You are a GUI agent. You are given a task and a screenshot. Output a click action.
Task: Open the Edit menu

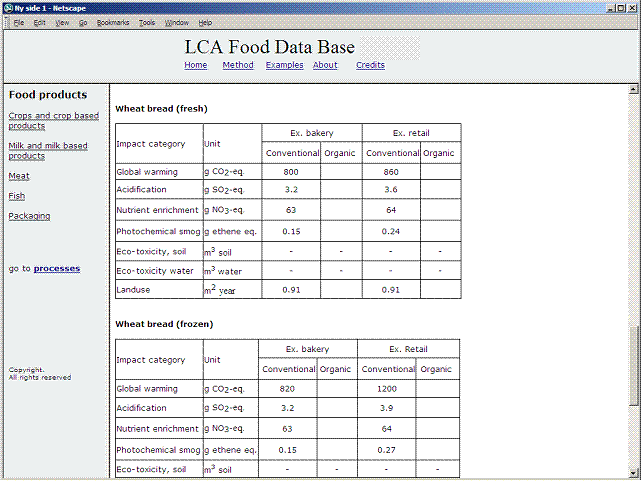[x=40, y=23]
